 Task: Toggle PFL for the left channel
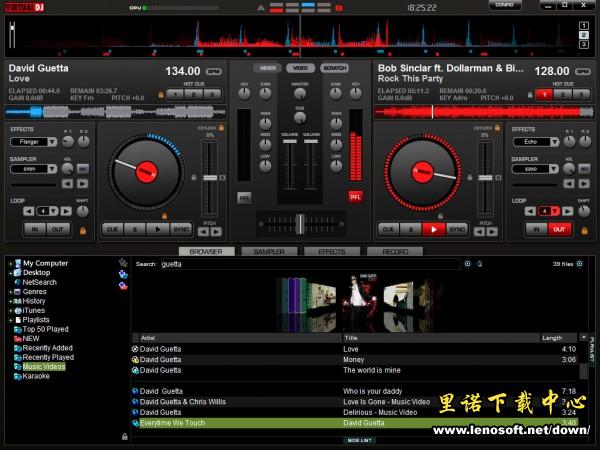pyautogui.click(x=244, y=198)
